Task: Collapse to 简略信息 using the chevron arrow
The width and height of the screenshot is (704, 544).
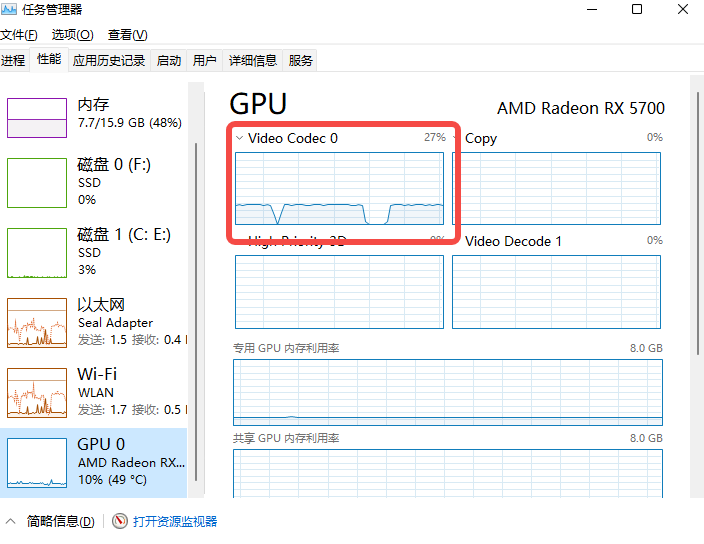Action: click(x=11, y=521)
